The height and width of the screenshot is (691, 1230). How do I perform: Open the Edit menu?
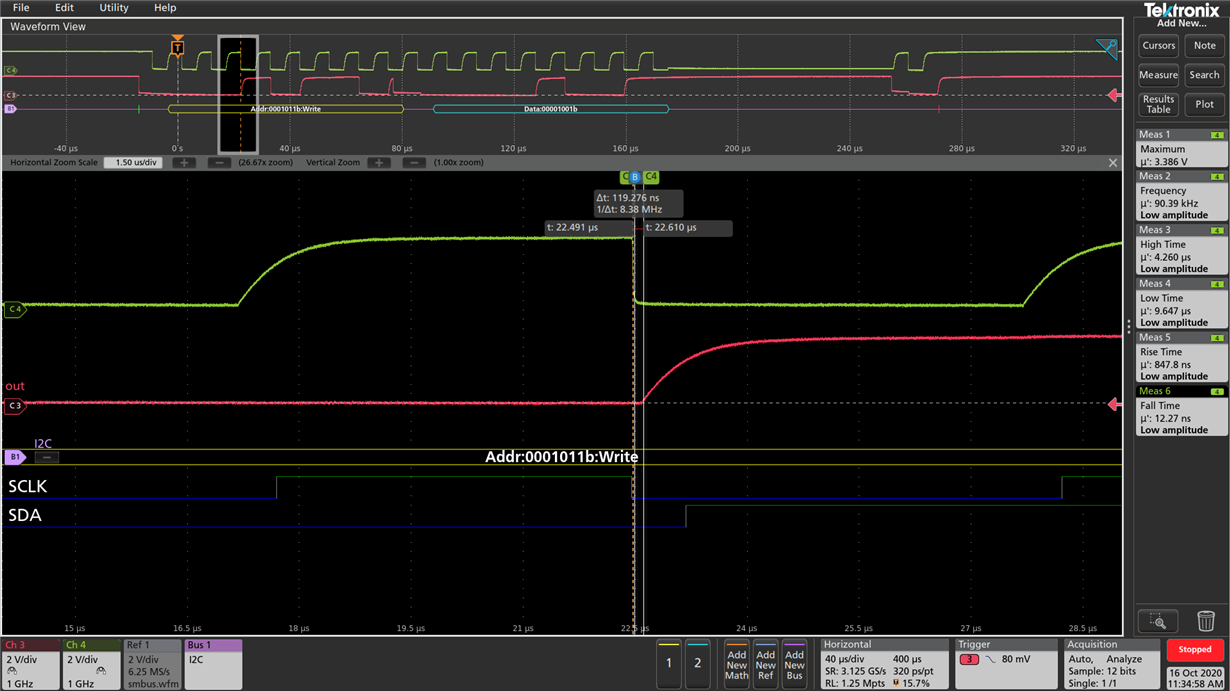[x=65, y=7]
